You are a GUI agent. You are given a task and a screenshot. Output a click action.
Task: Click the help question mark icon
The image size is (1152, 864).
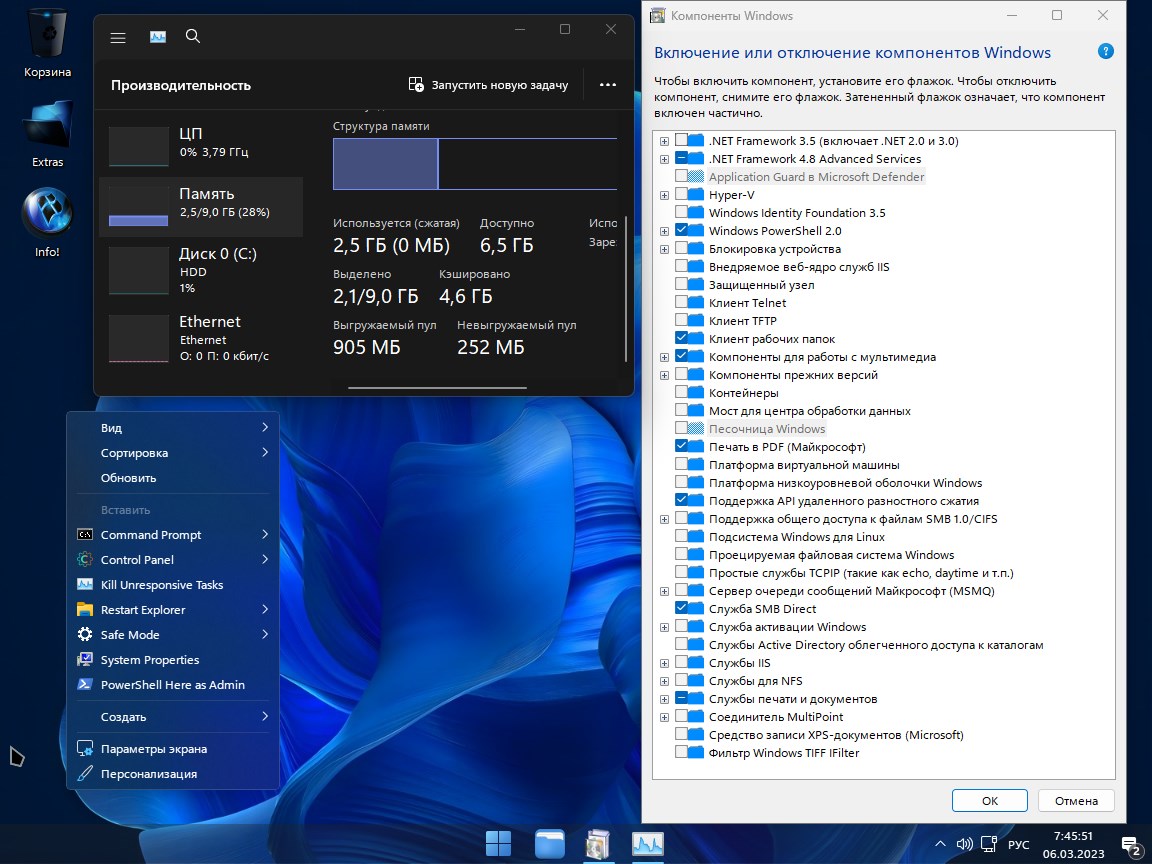pyautogui.click(x=1105, y=52)
